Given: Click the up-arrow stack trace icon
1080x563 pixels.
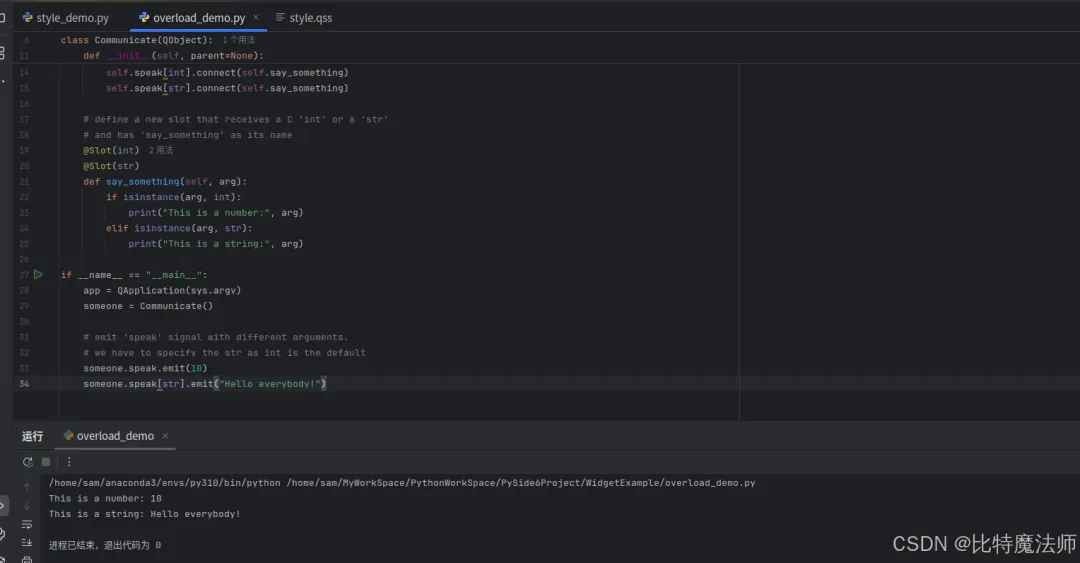Looking at the screenshot, I should tap(27, 488).
